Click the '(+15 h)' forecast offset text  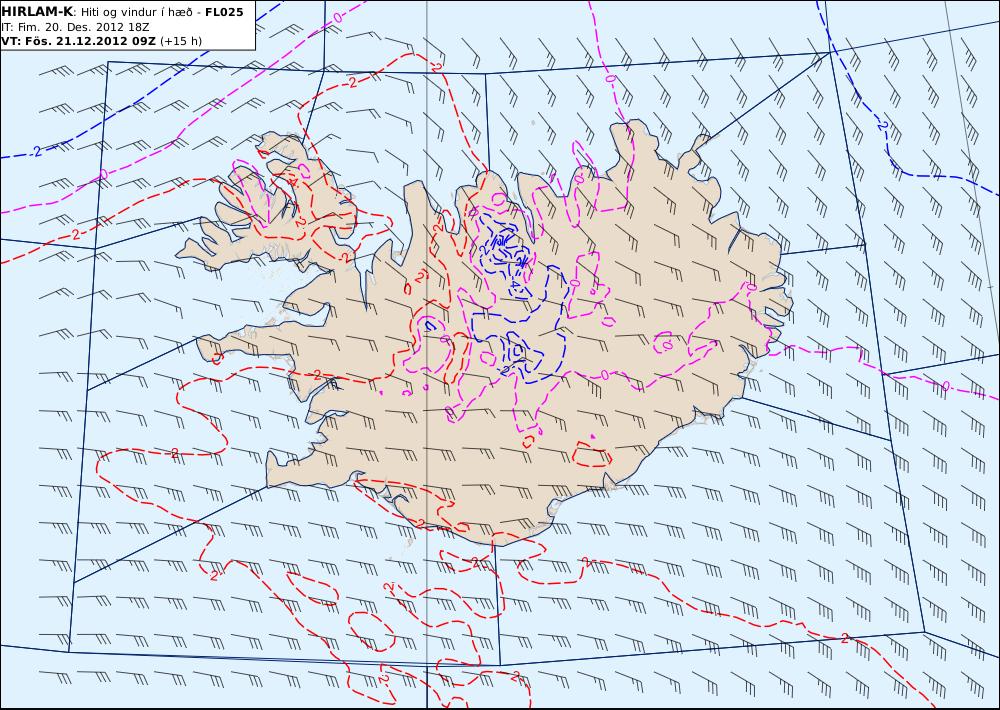point(180,41)
